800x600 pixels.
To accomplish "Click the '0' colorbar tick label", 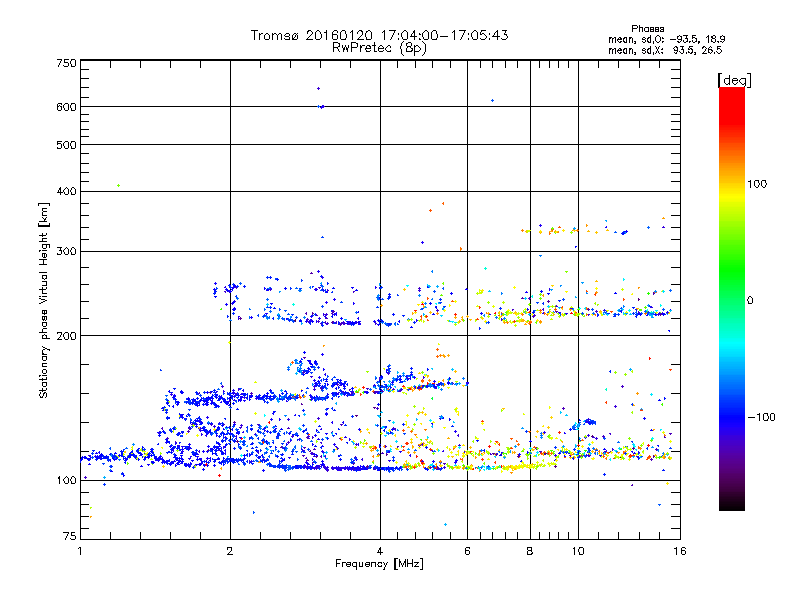I will [x=749, y=300].
